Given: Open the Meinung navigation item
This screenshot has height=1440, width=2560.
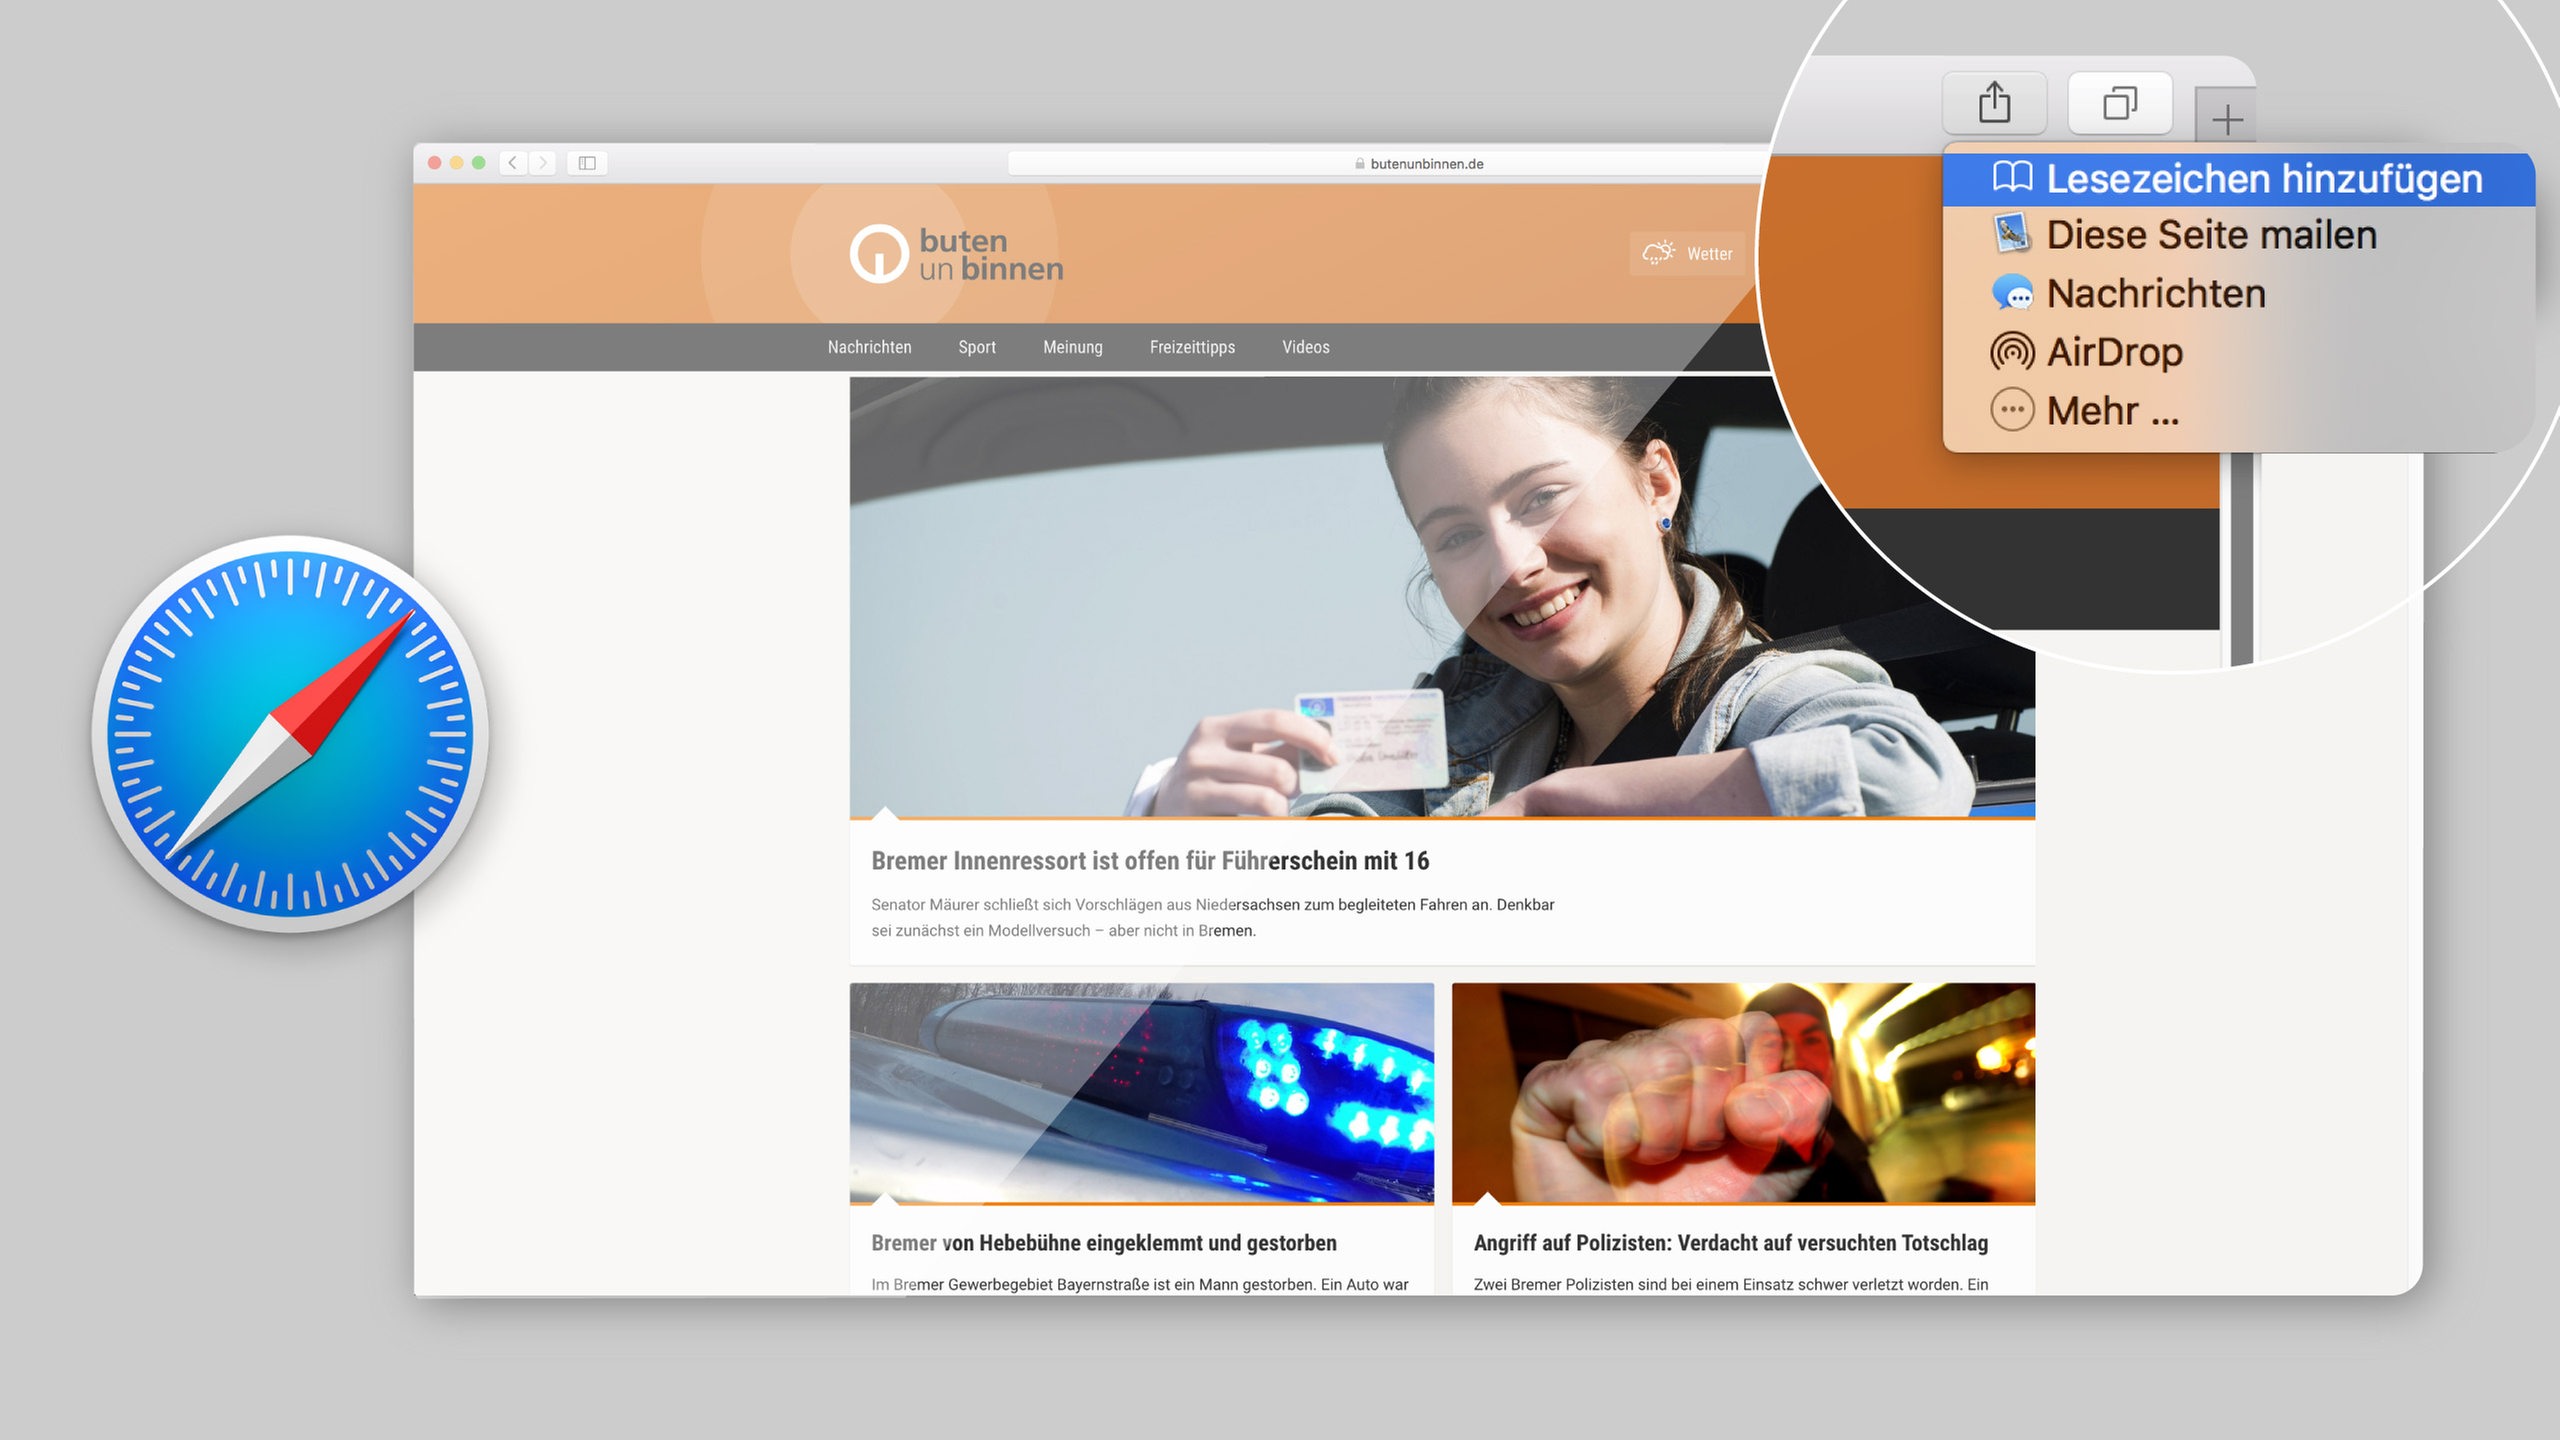Looking at the screenshot, I should [1073, 347].
